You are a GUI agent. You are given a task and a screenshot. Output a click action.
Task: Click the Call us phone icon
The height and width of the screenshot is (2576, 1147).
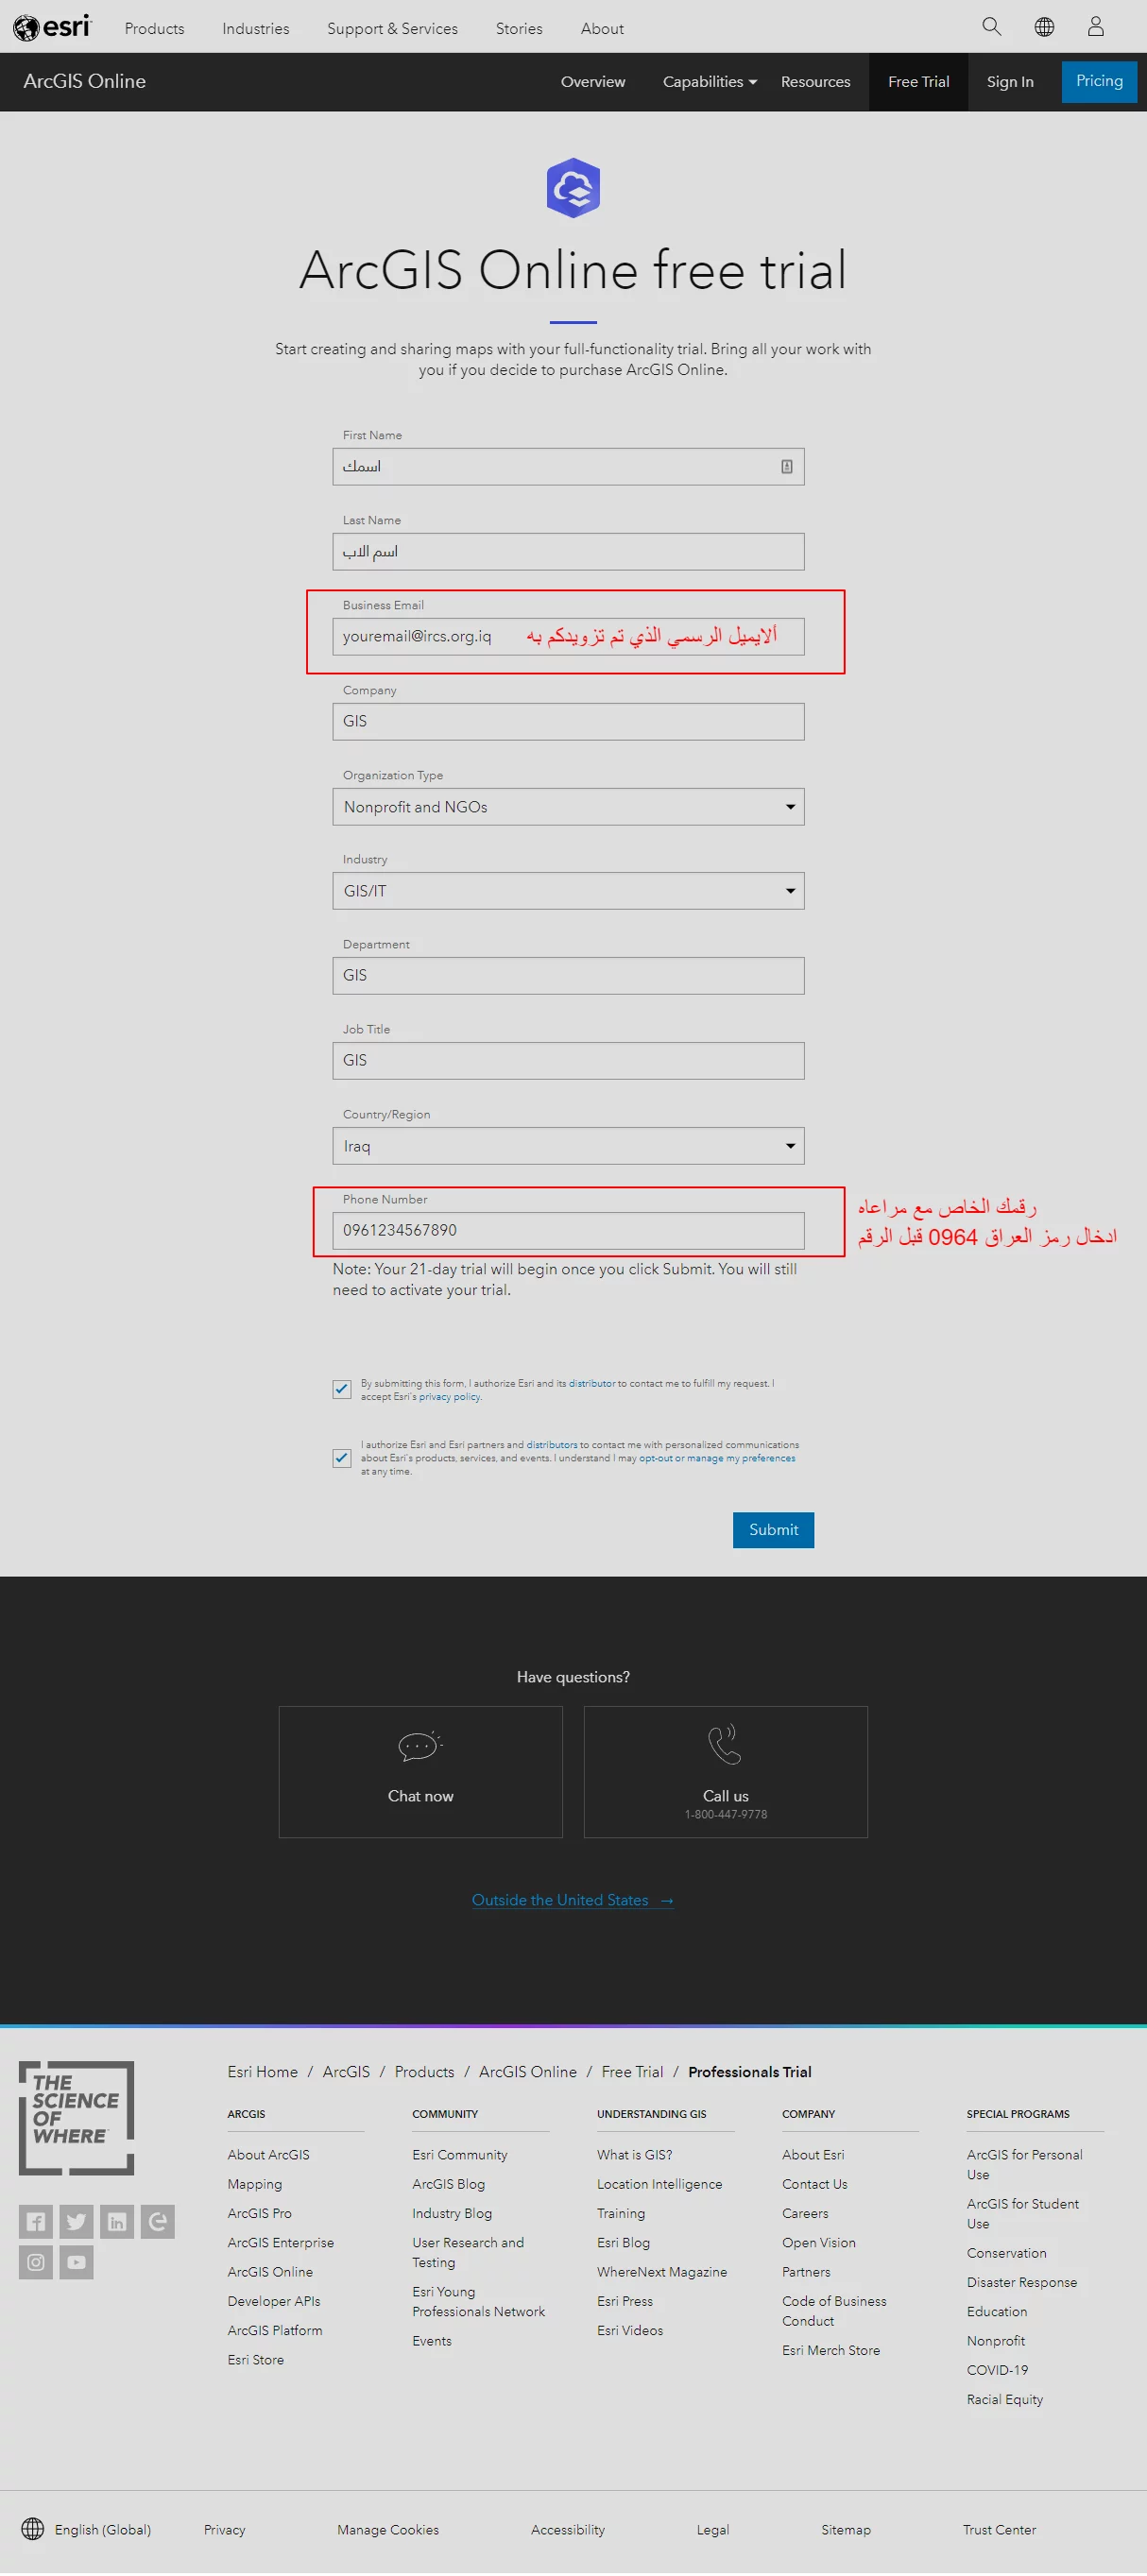[725, 1745]
